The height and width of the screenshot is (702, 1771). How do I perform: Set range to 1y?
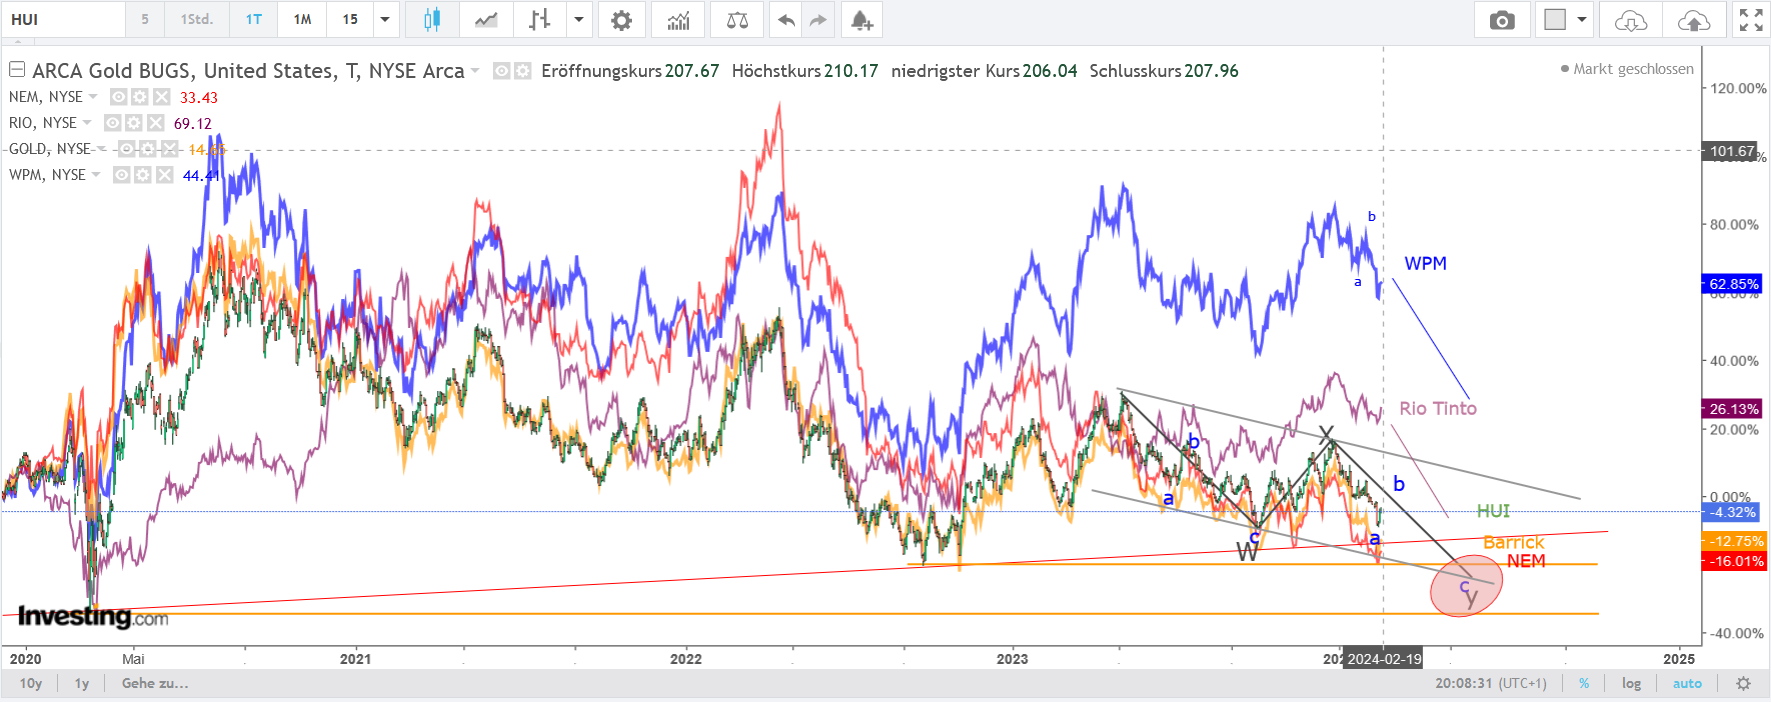pos(82,684)
